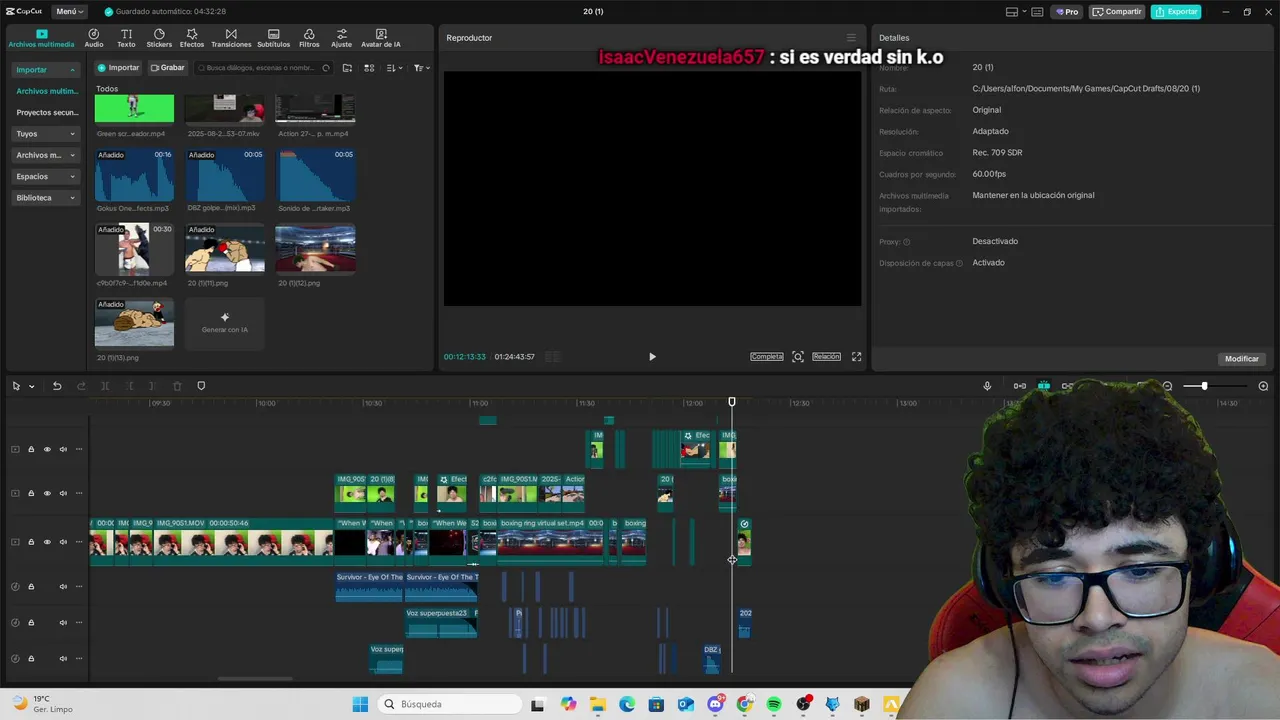This screenshot has width=1280, height=720.
Task: Select Proyectos secun... in the sidebar
Action: pos(47,113)
